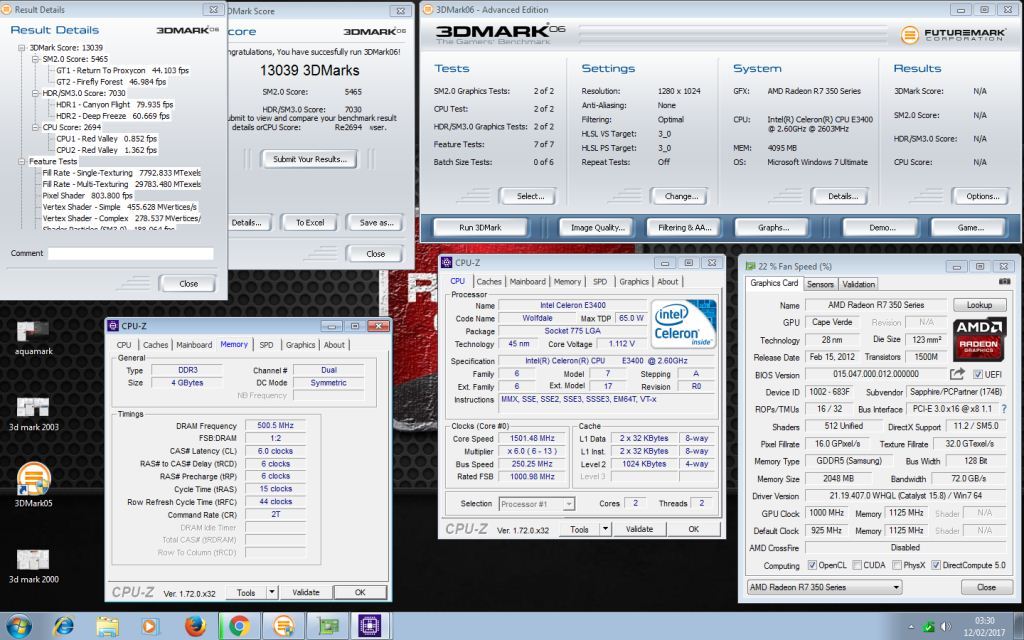Open Options under Results in 3DMark06
Viewport: 1024px width, 640px height.
click(982, 196)
